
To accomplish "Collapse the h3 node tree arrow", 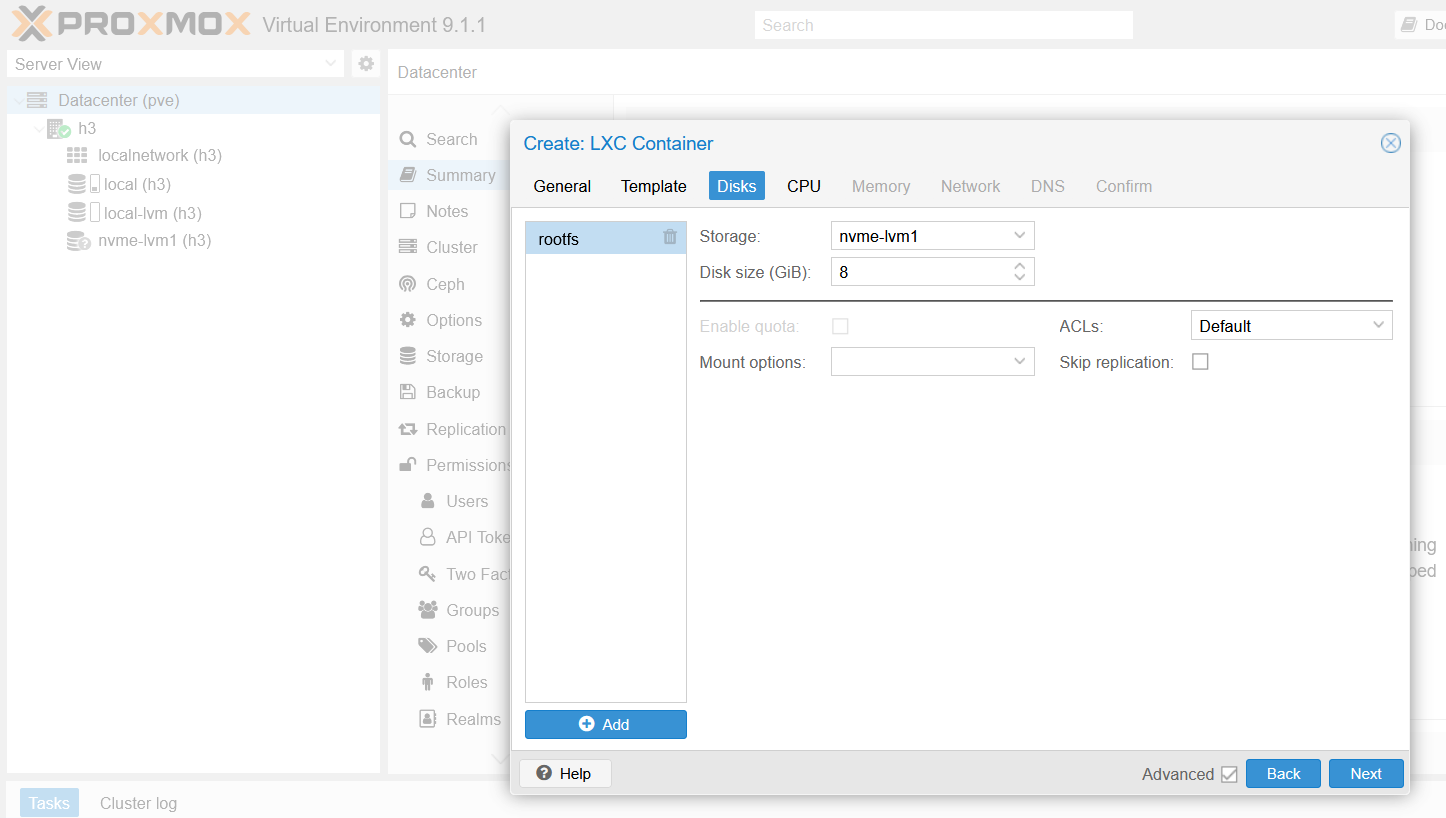I will click(38, 128).
